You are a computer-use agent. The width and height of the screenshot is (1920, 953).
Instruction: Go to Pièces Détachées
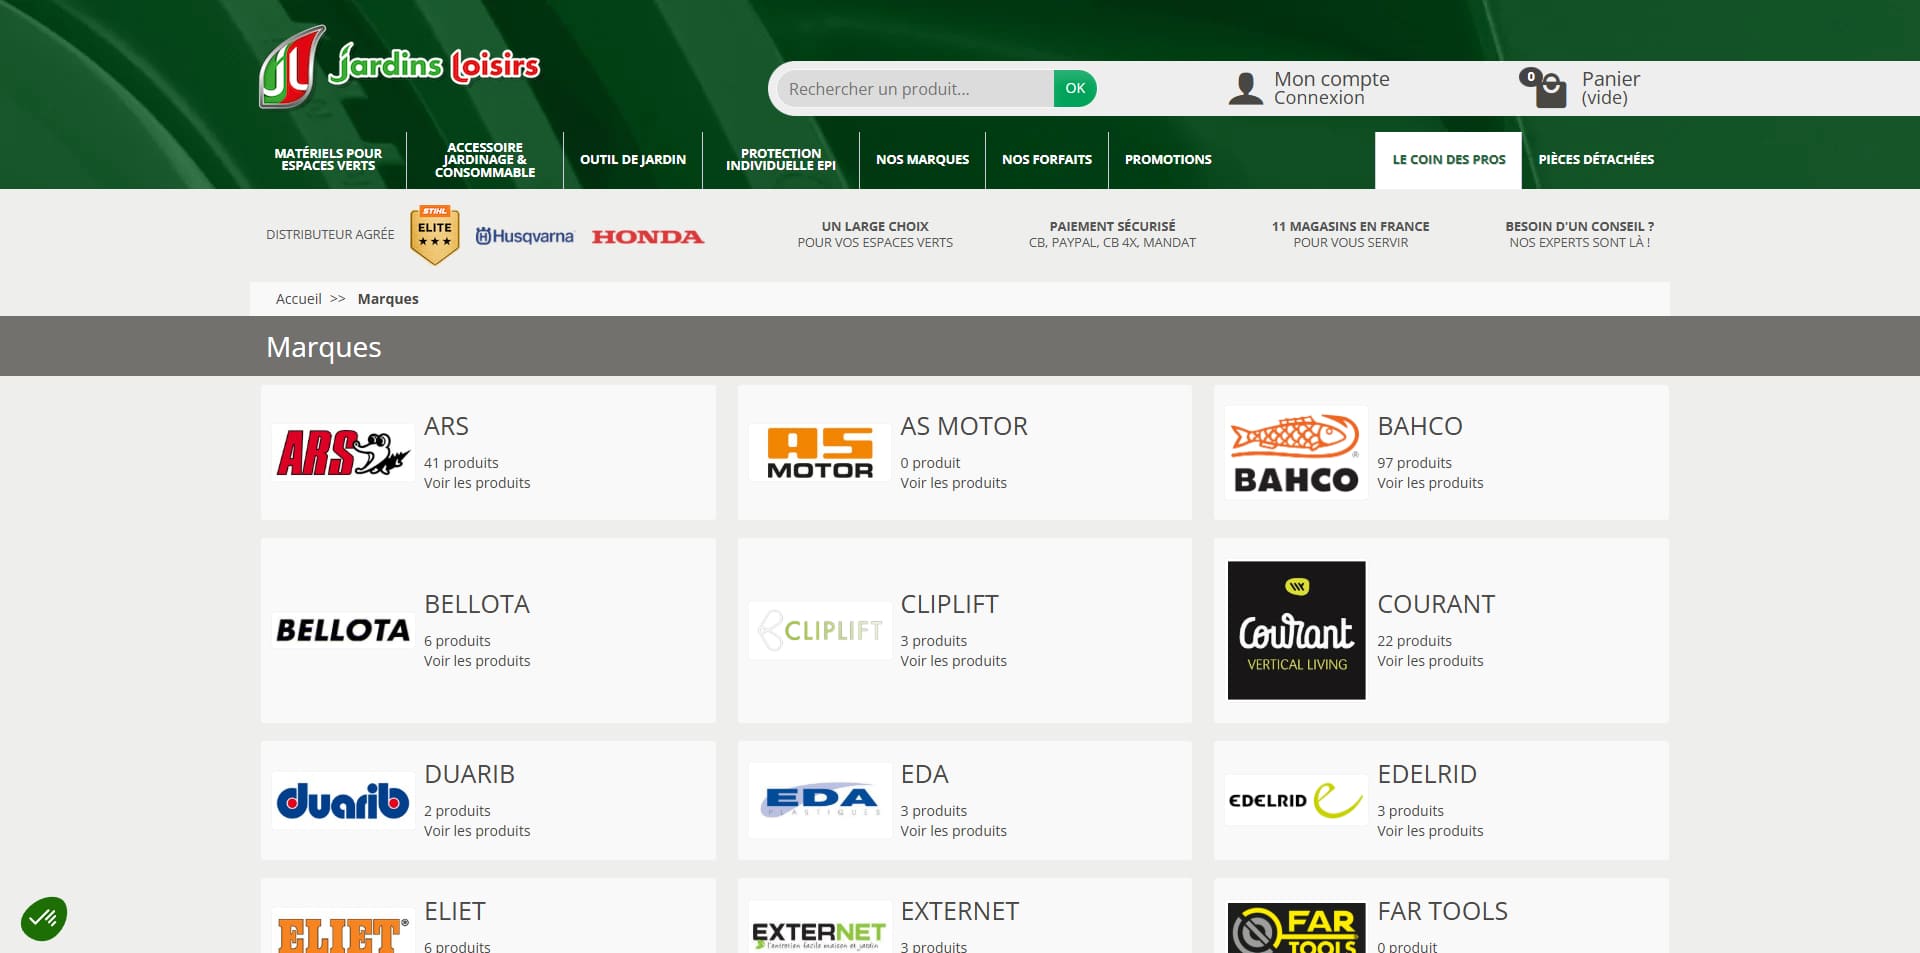tap(1596, 160)
